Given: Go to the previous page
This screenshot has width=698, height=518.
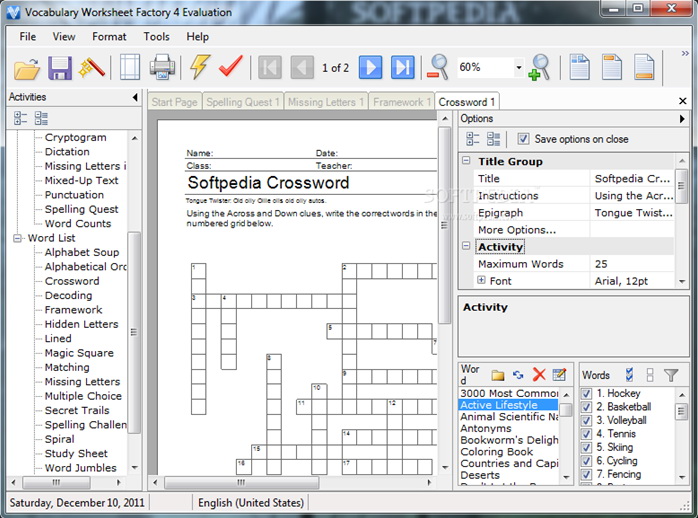Looking at the screenshot, I should click(x=302, y=67).
